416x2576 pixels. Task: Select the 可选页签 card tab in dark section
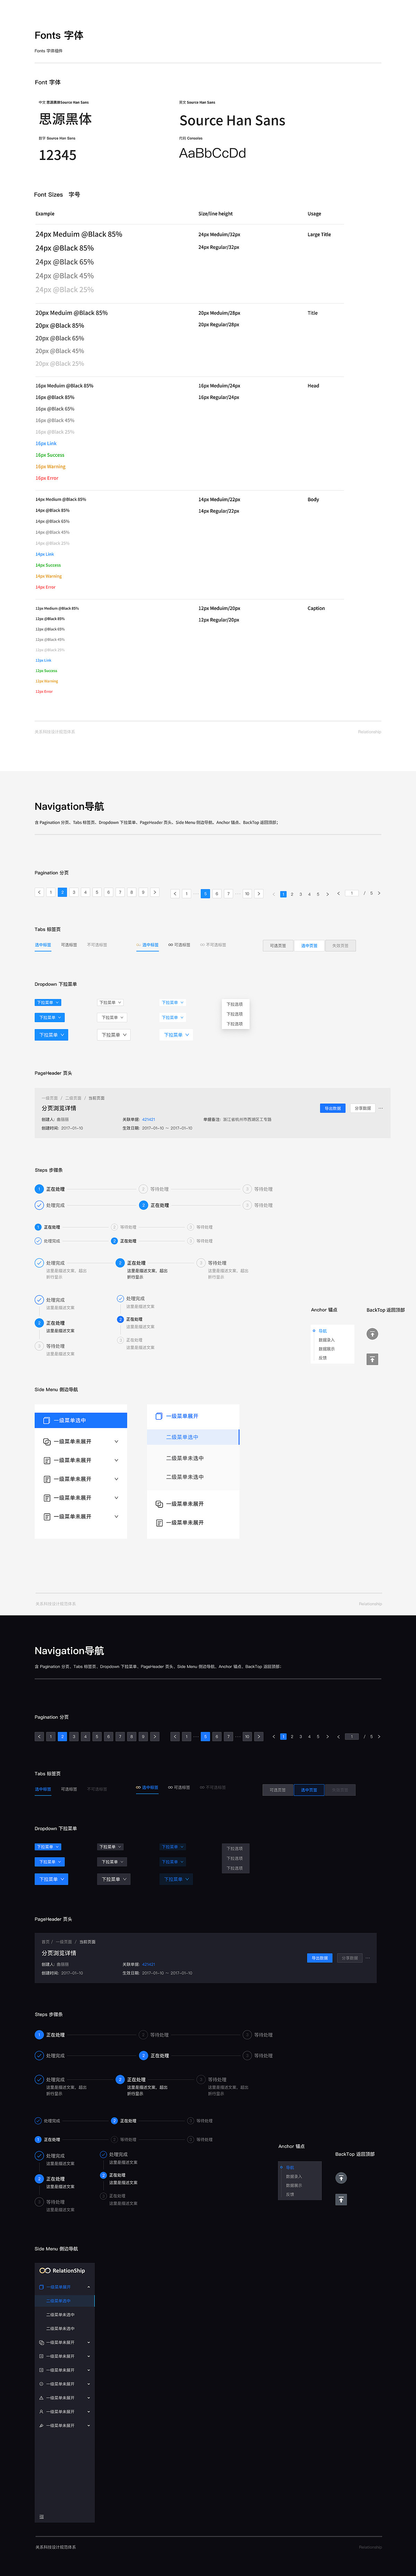278,1790
